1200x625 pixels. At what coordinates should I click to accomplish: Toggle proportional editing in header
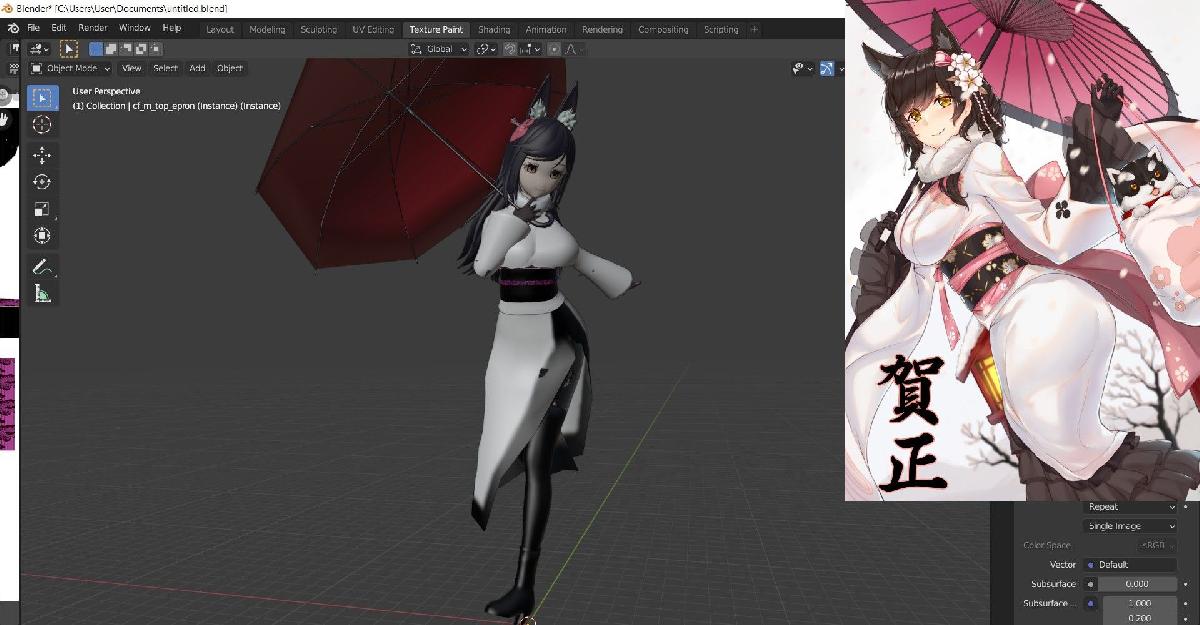click(555, 49)
